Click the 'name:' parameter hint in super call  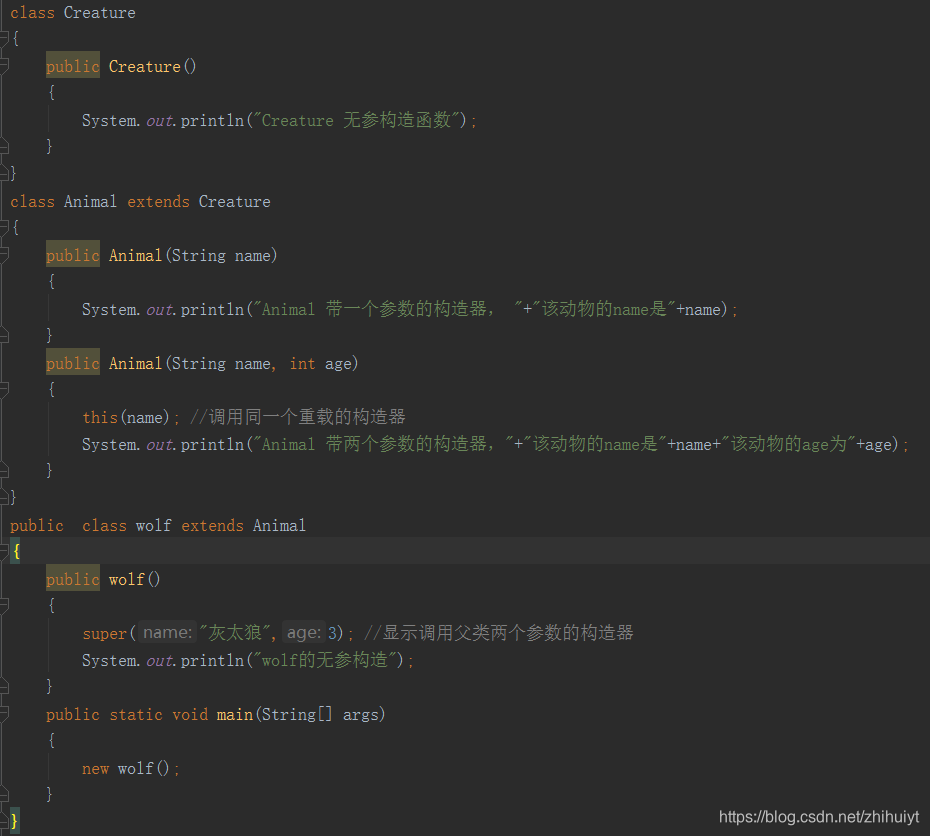coord(167,633)
